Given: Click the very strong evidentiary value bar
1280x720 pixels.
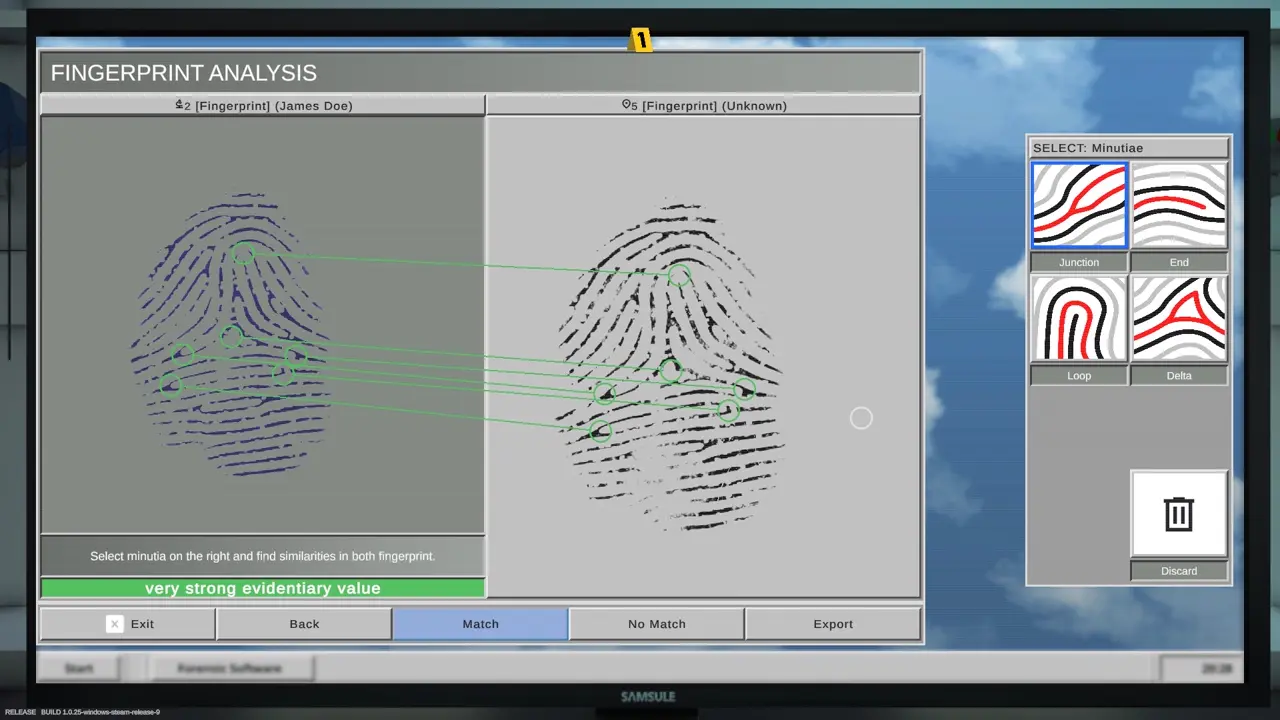Looking at the screenshot, I should coord(263,588).
